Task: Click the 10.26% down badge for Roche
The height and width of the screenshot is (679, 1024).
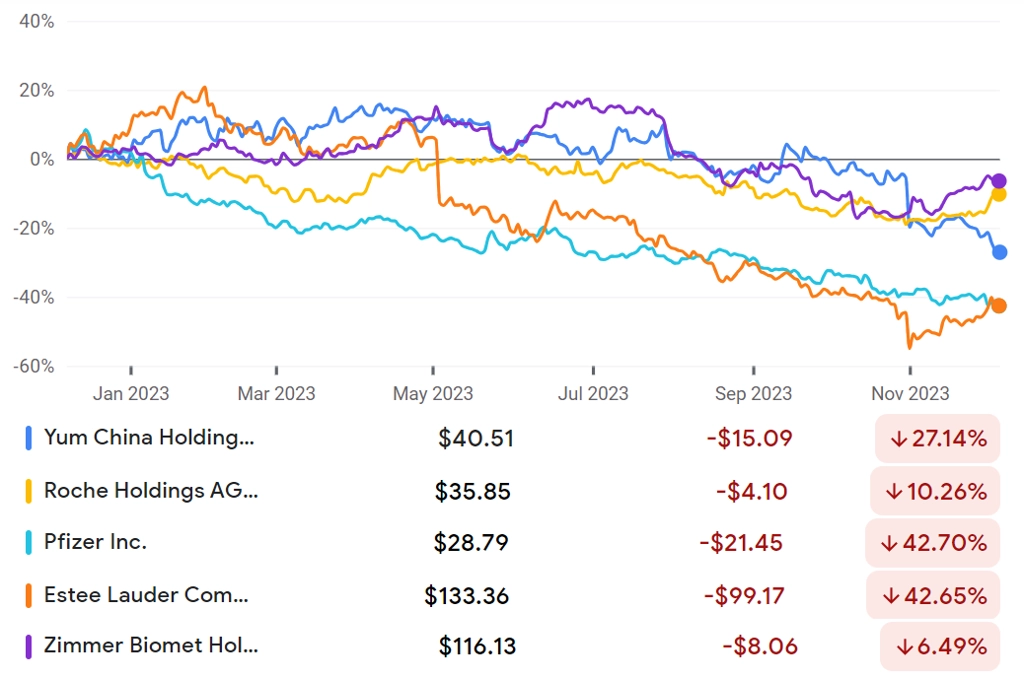Action: (x=935, y=491)
